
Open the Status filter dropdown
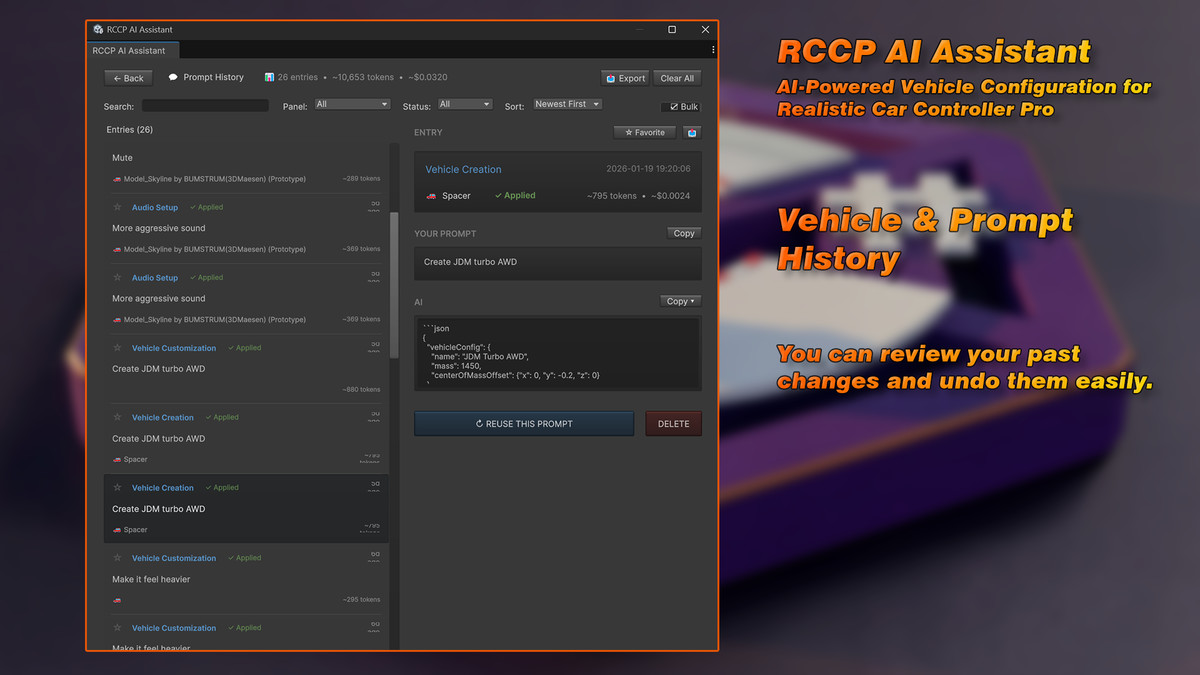click(x=465, y=104)
